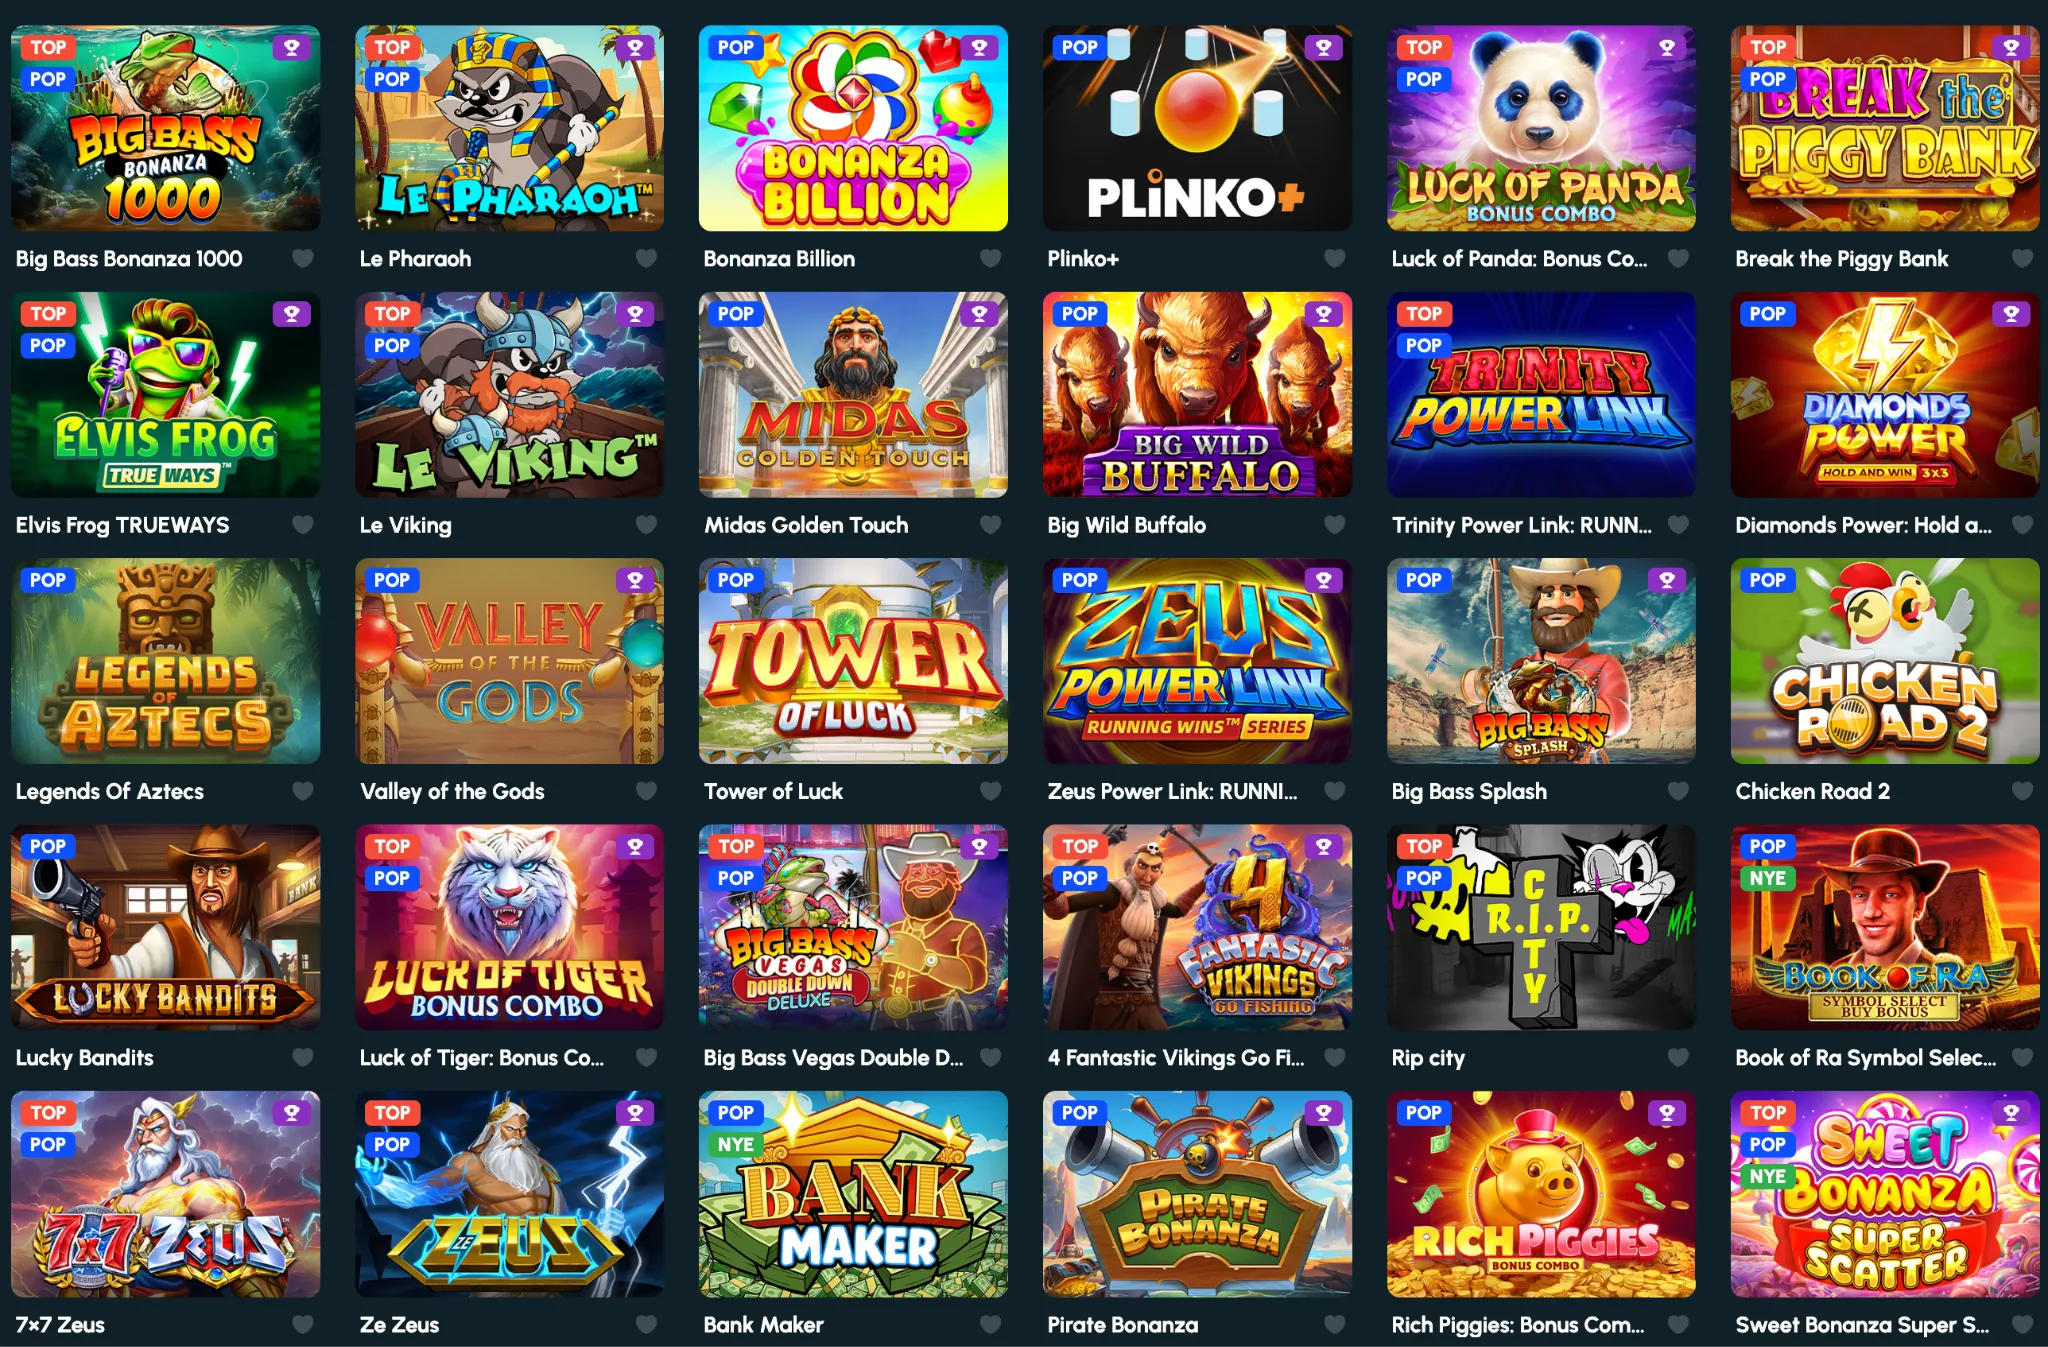Click trophy badge on Le Viking tile

click(635, 314)
